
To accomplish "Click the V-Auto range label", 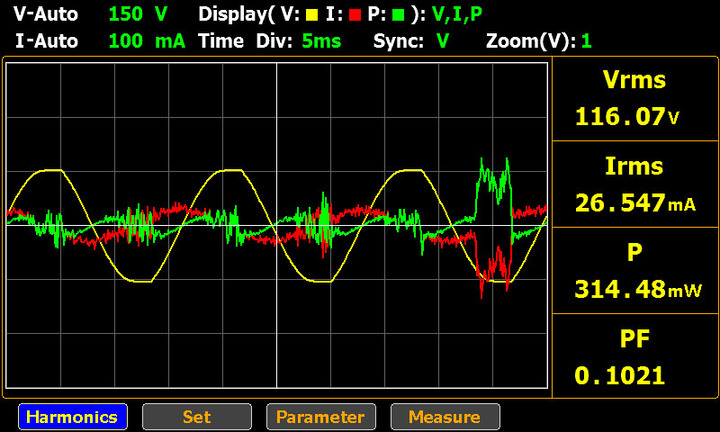I will click(46, 14).
